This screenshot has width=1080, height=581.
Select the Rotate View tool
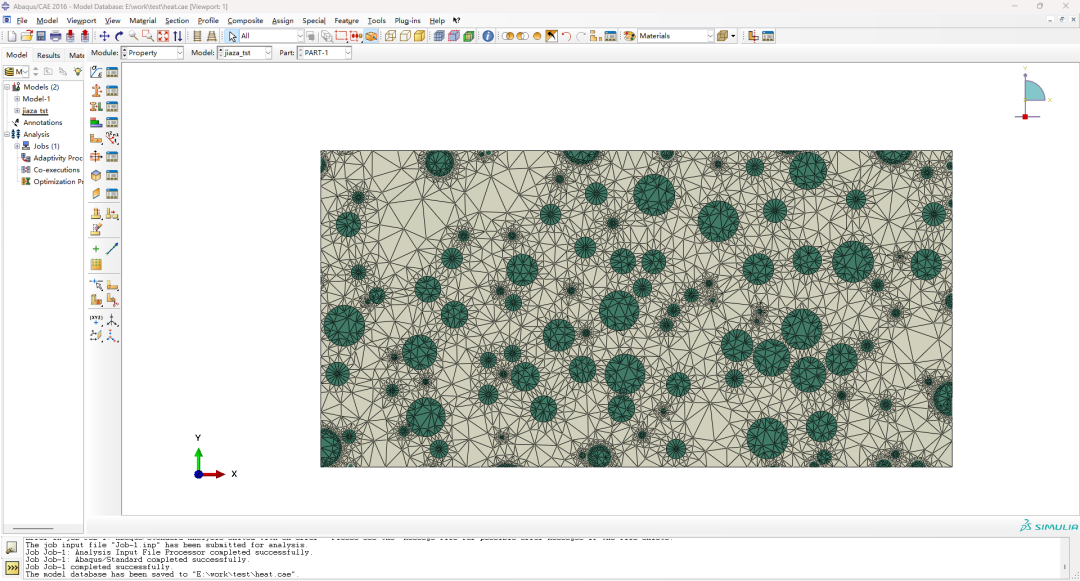pyautogui.click(x=118, y=36)
